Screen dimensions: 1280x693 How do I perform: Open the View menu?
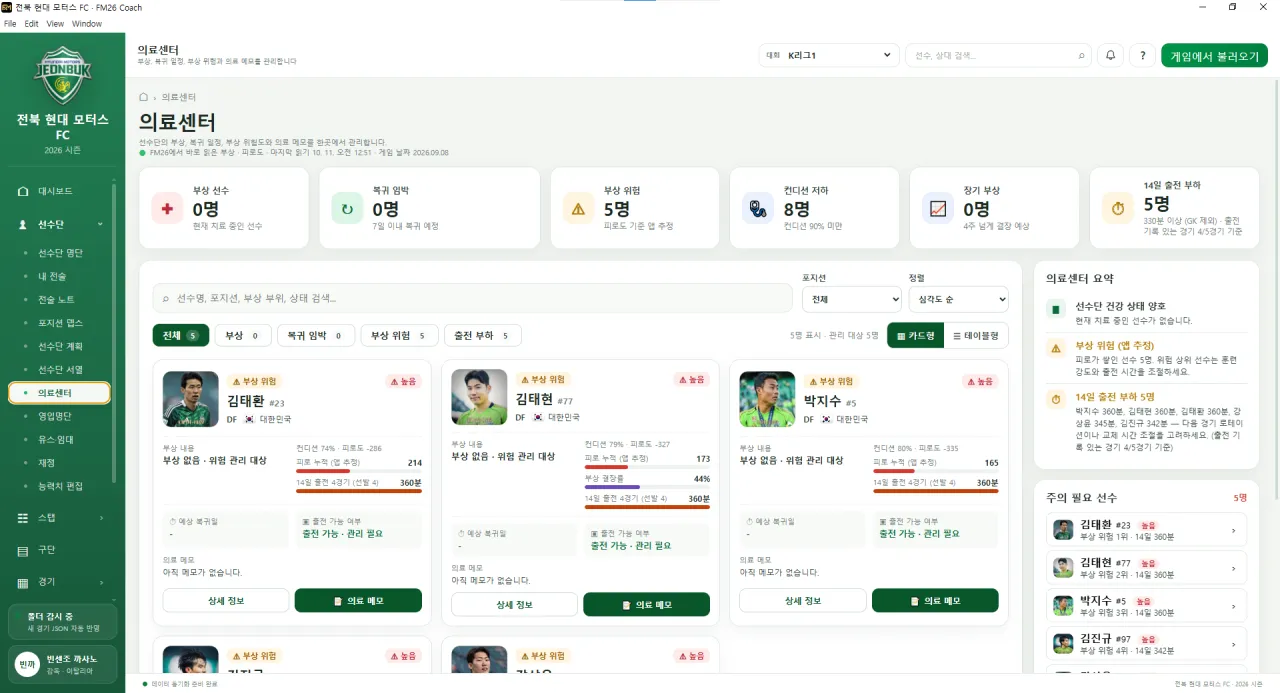(55, 23)
